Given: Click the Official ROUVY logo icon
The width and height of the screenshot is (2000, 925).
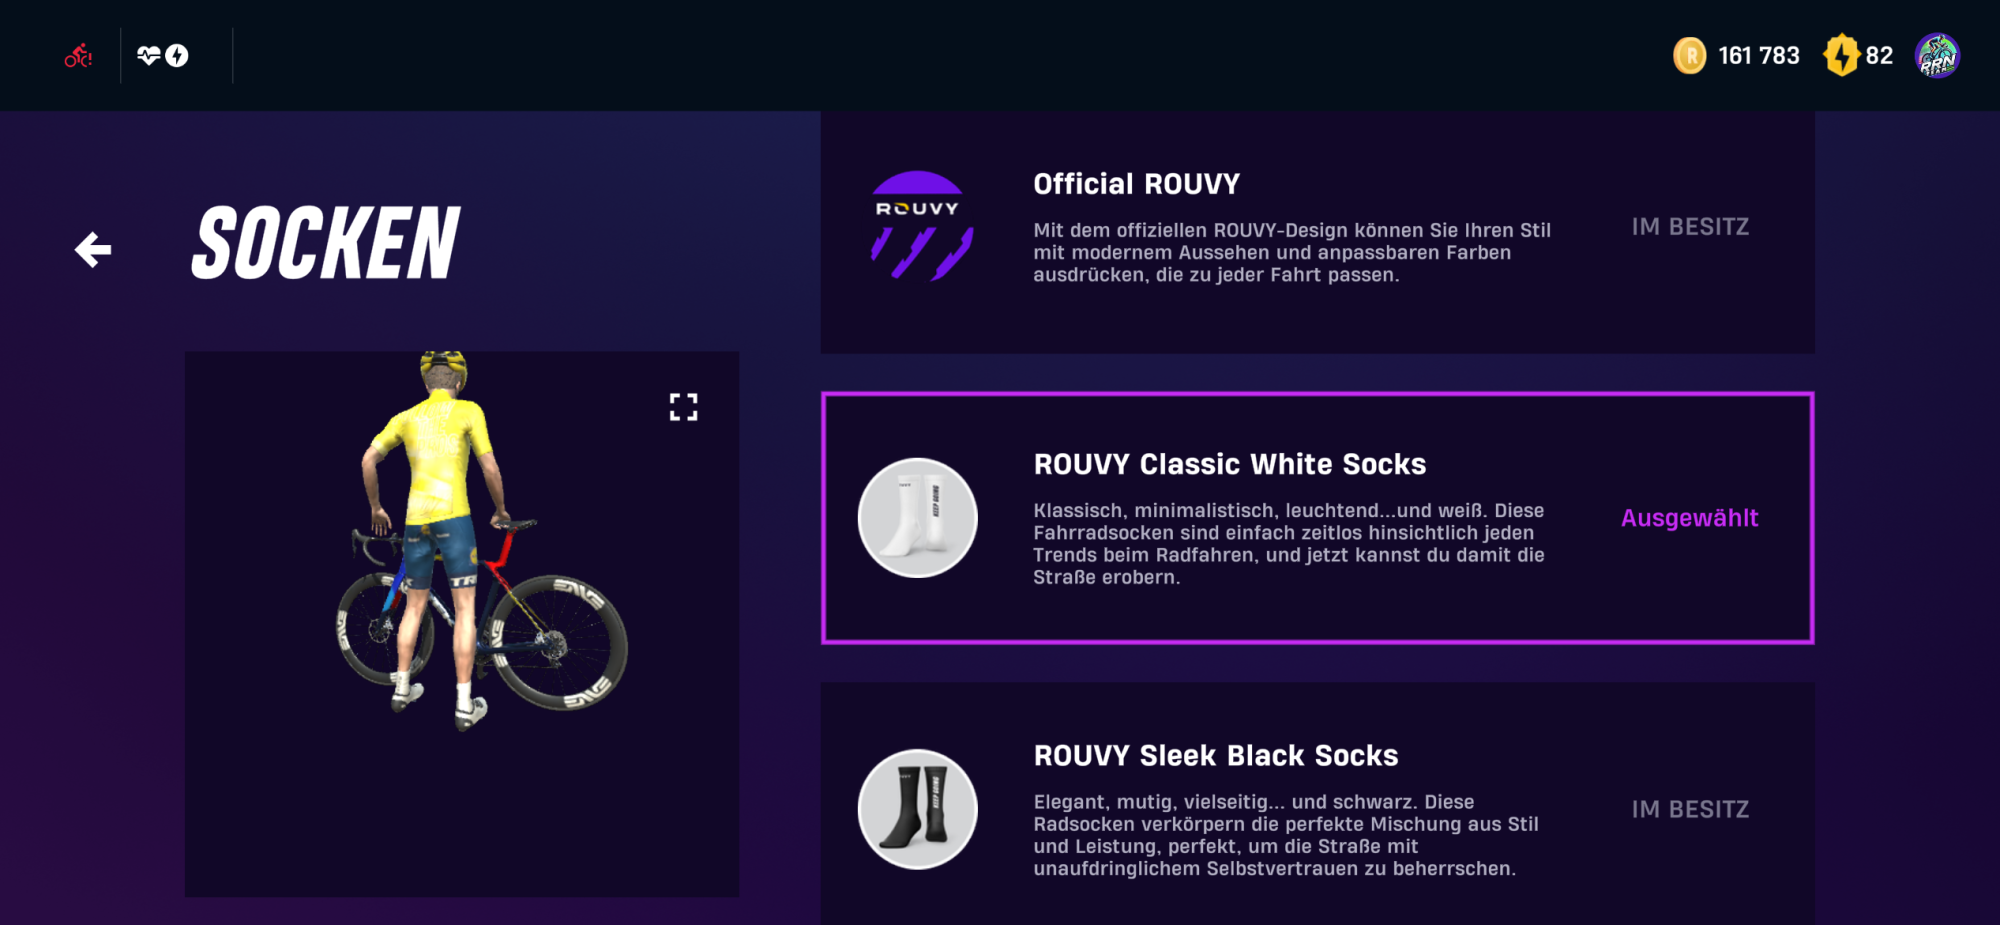Looking at the screenshot, I should pyautogui.click(x=918, y=226).
